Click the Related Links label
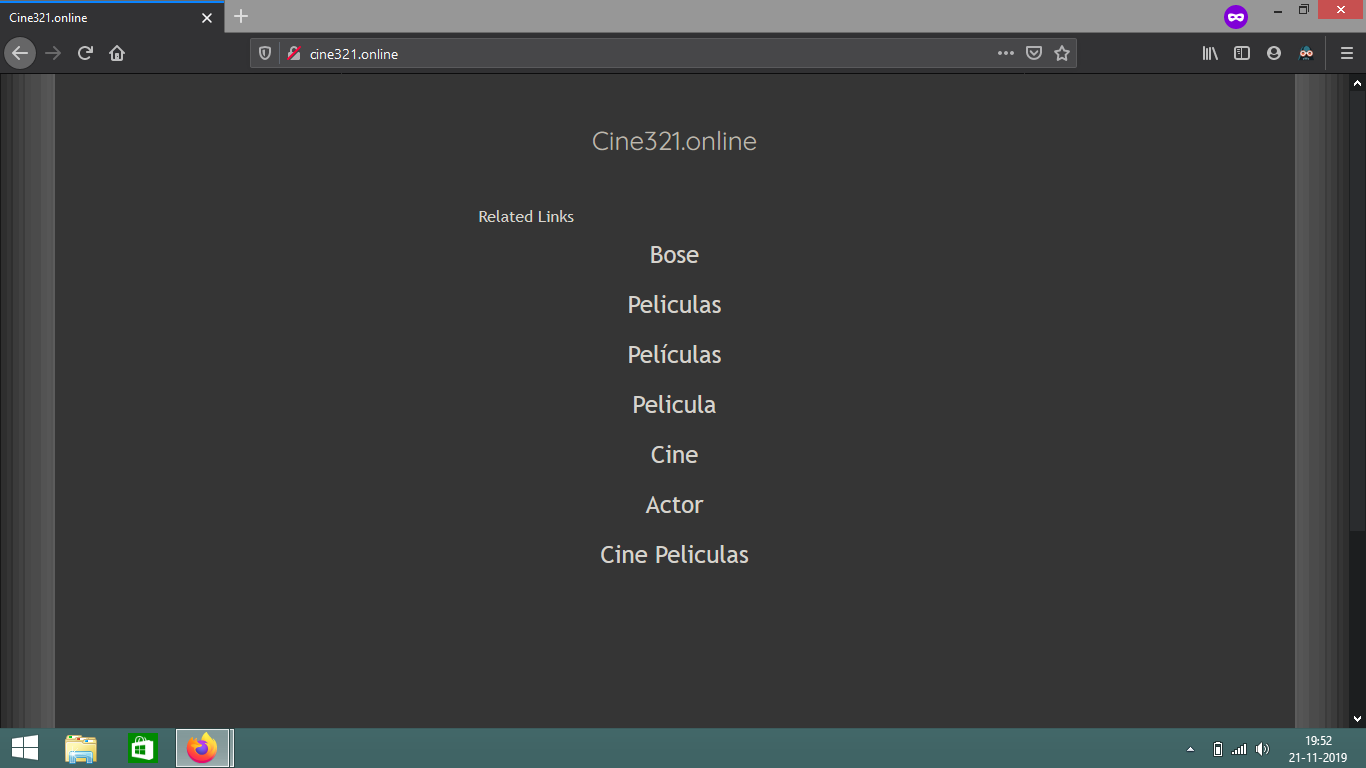Viewport: 1366px width, 768px height. pyautogui.click(x=526, y=217)
